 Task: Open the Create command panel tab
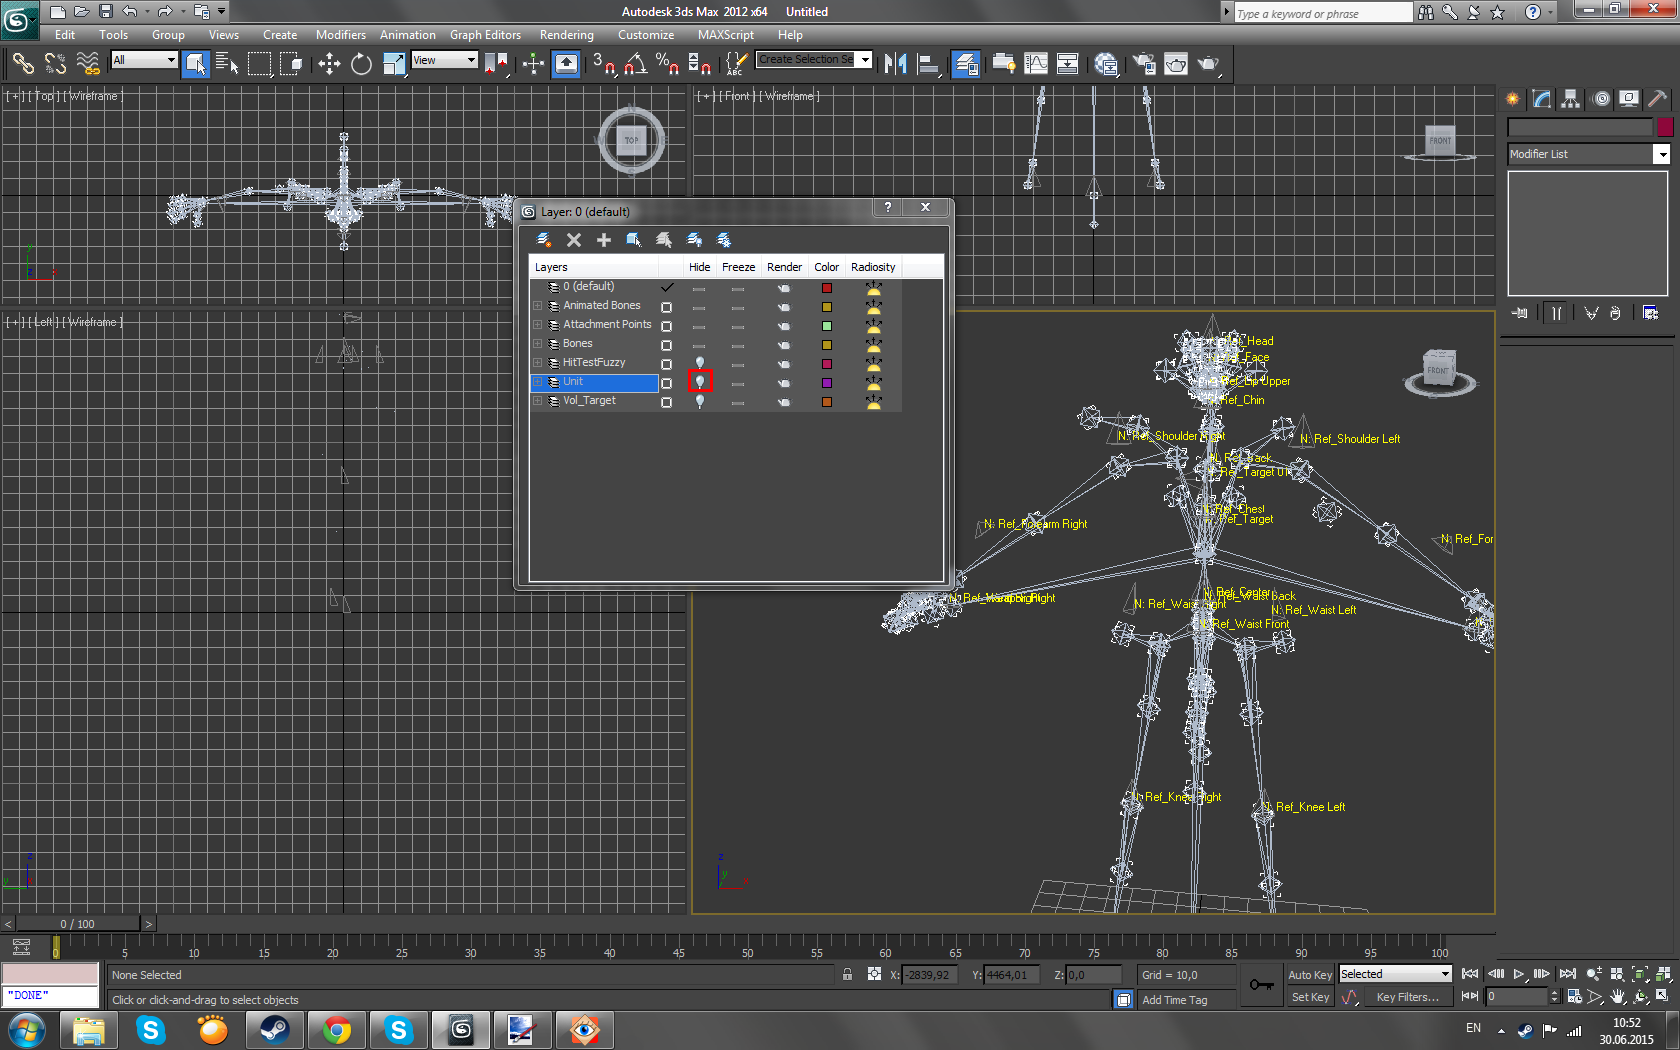click(x=1512, y=98)
